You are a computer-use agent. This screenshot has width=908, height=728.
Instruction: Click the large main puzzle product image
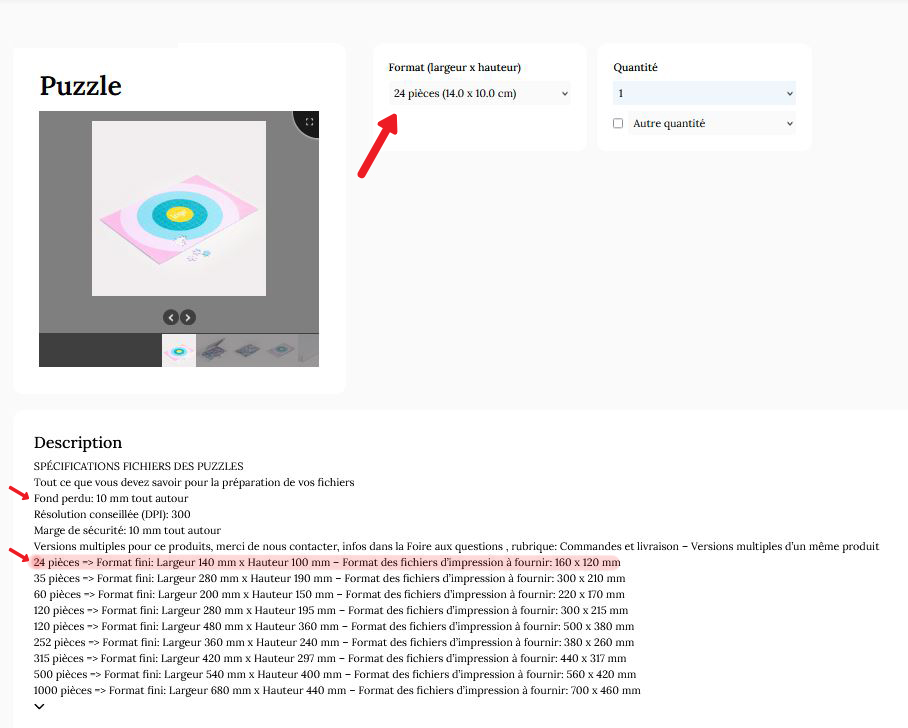click(179, 208)
